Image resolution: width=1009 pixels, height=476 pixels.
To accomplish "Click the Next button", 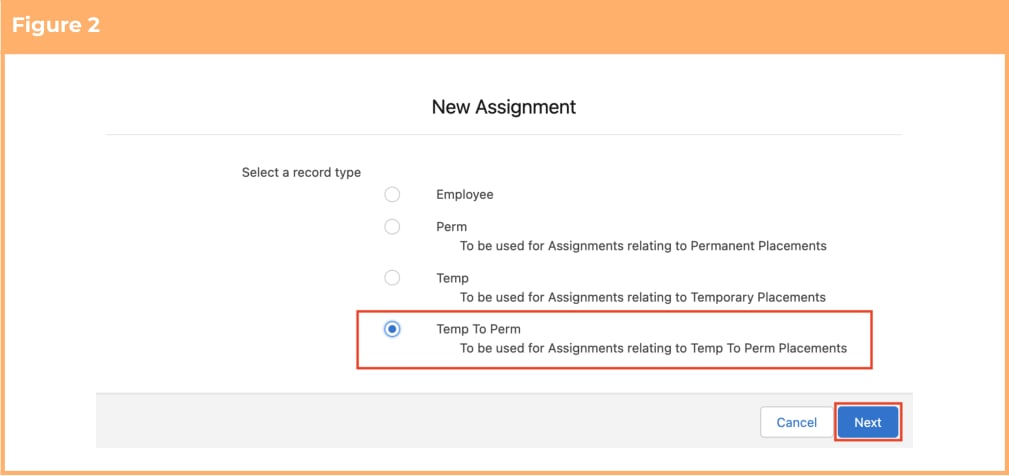I will pos(867,423).
